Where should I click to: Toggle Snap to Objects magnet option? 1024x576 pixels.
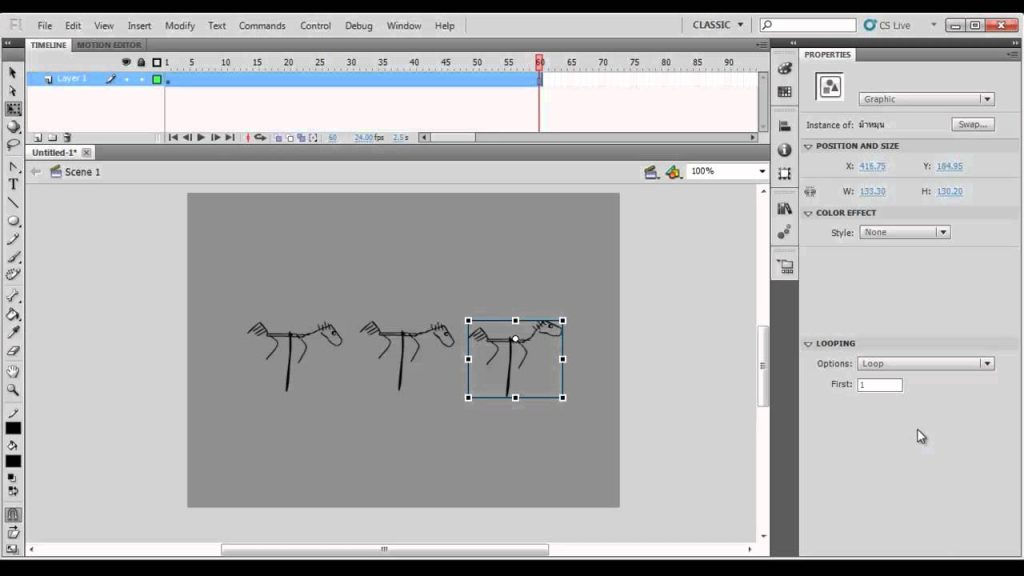coord(12,515)
